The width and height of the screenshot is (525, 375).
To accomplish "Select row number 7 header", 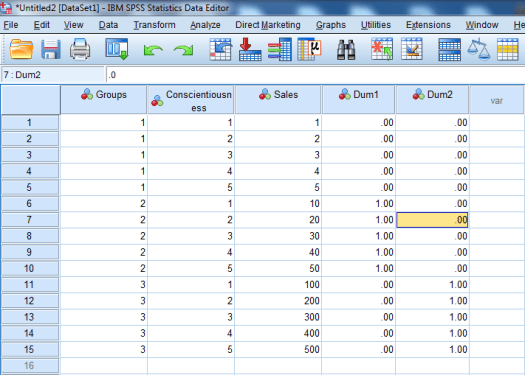I will coord(30,220).
